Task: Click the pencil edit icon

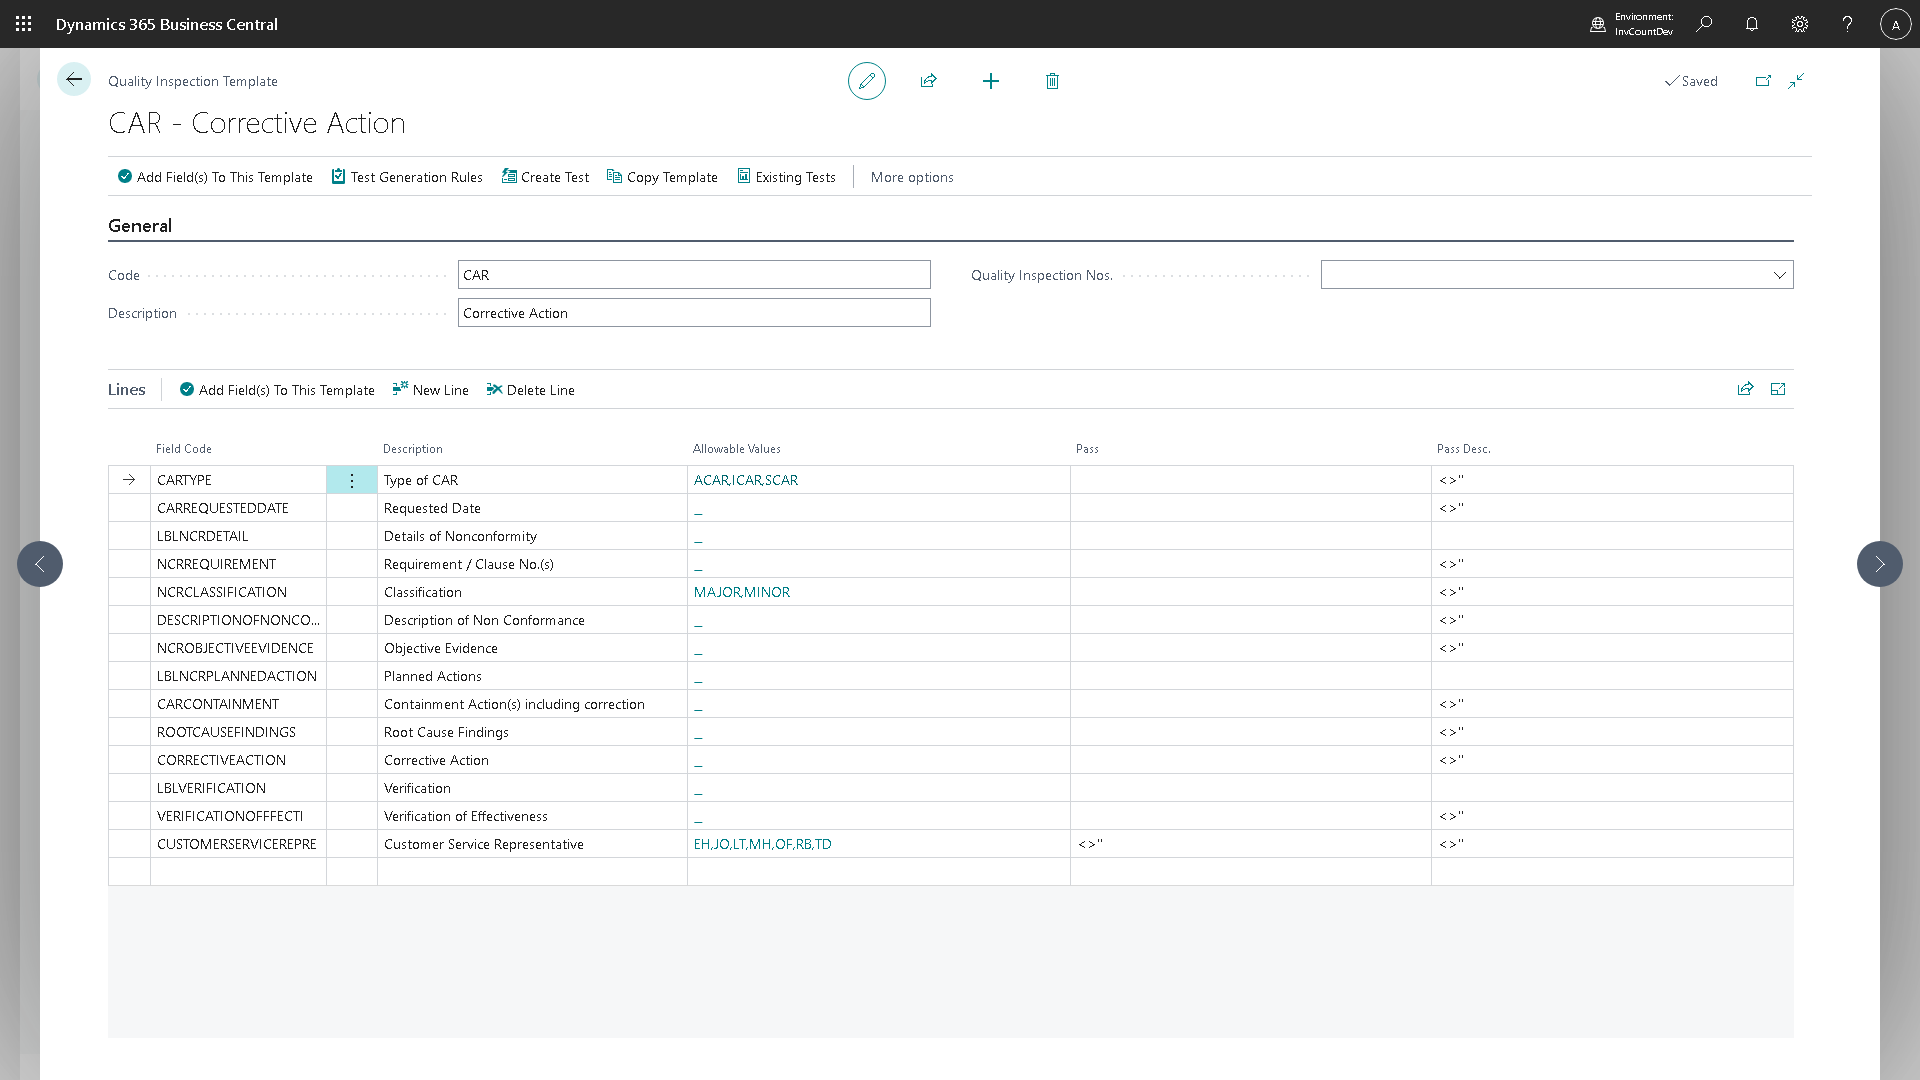Action: (x=867, y=81)
